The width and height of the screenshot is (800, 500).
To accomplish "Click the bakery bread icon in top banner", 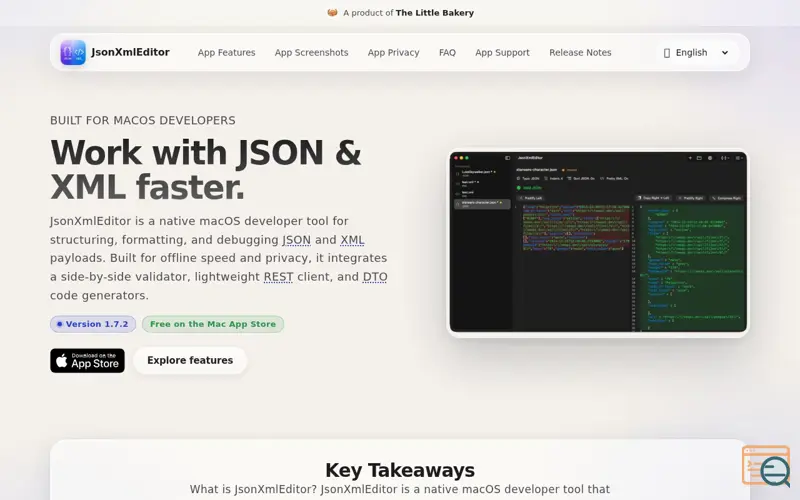I will click(x=332, y=13).
